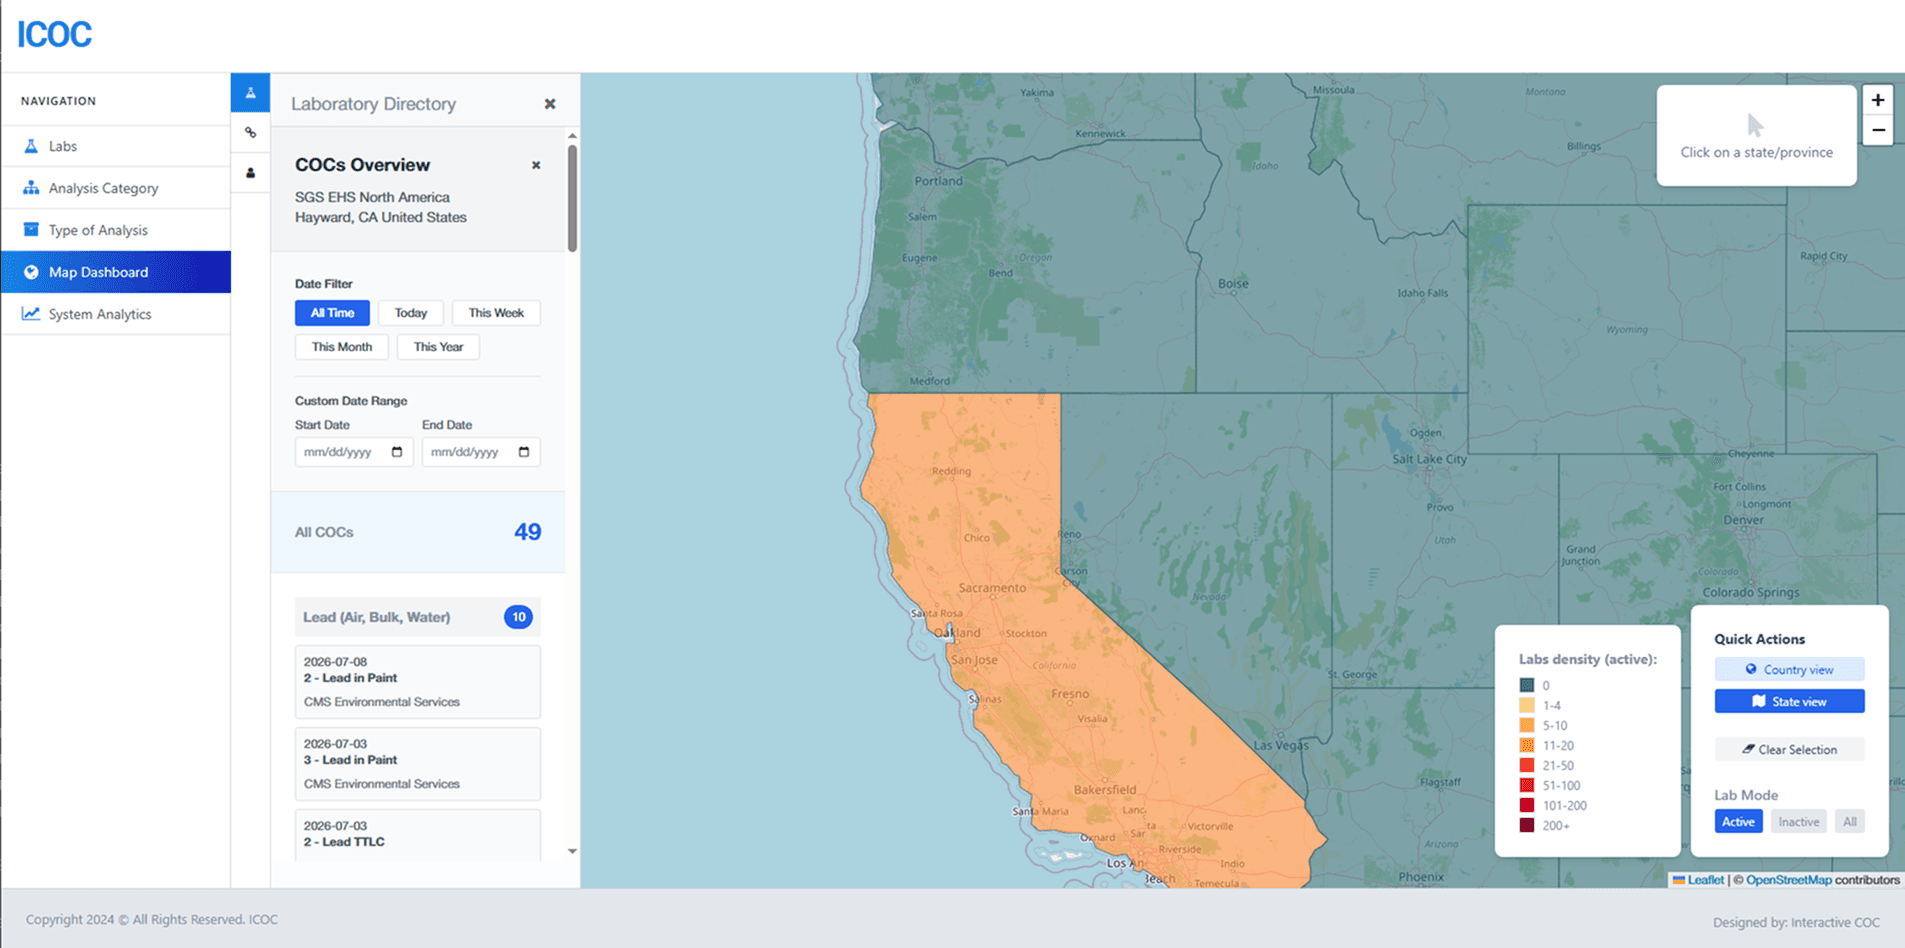Close the COCs Overview card

[x=536, y=165]
